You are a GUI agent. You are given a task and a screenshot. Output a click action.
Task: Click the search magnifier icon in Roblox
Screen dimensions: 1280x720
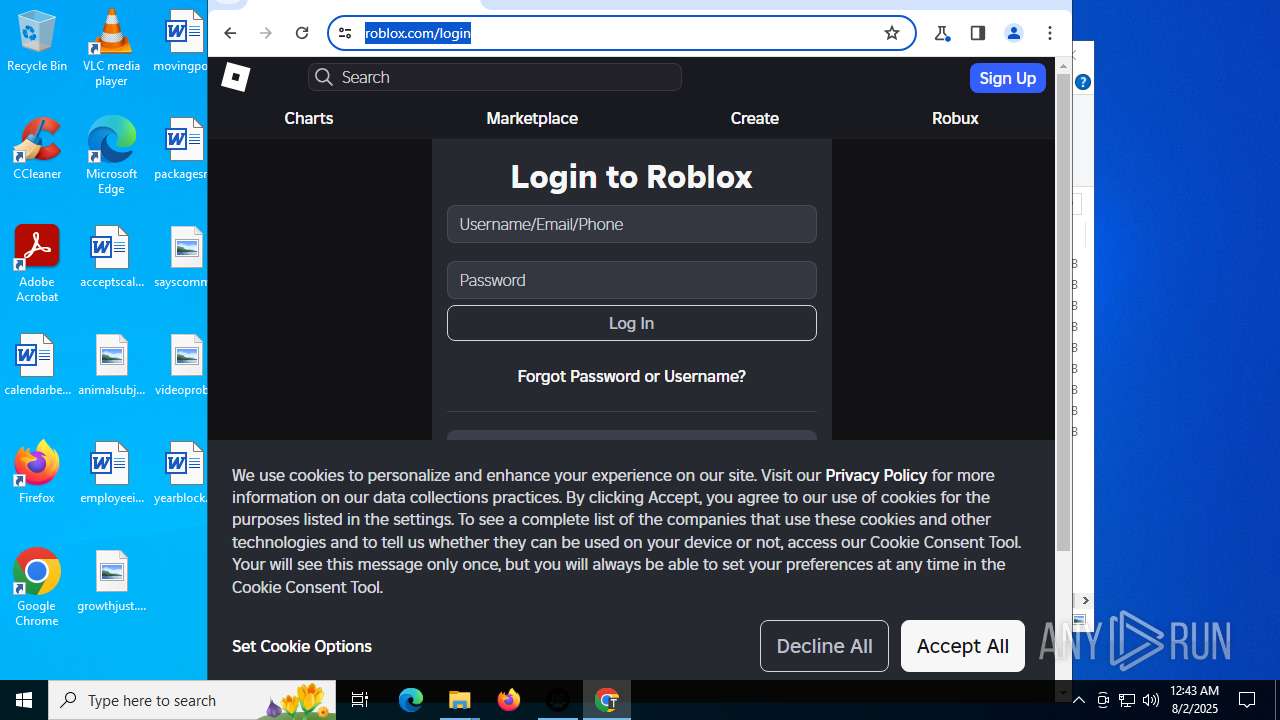click(323, 77)
